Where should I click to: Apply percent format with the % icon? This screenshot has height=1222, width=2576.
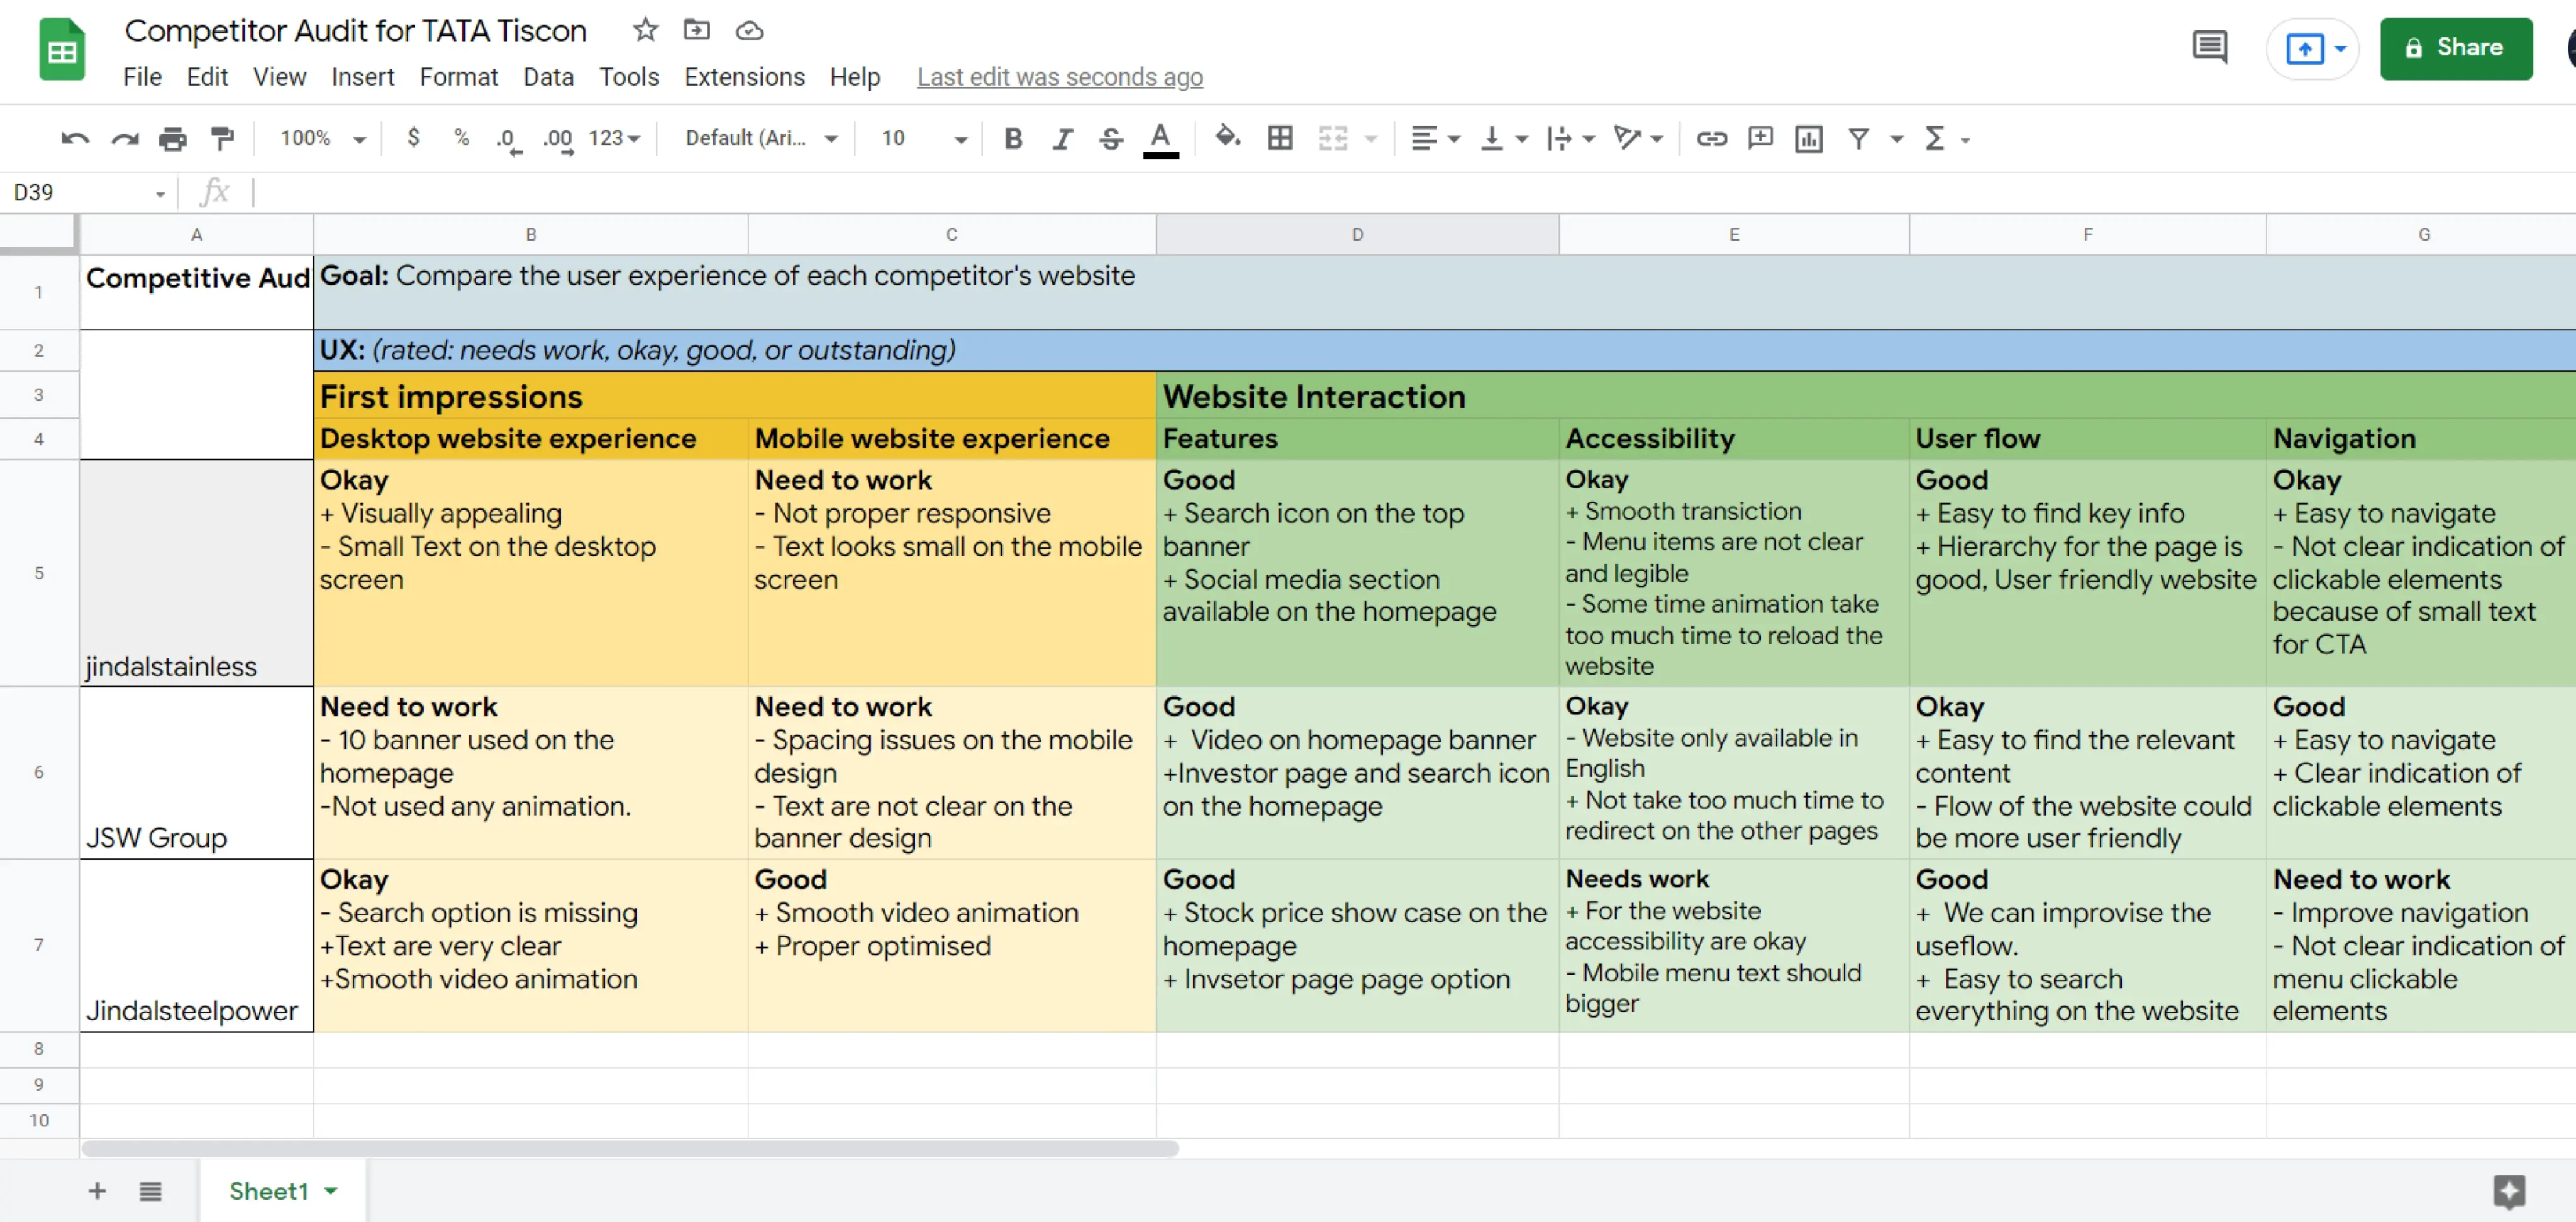461,137
